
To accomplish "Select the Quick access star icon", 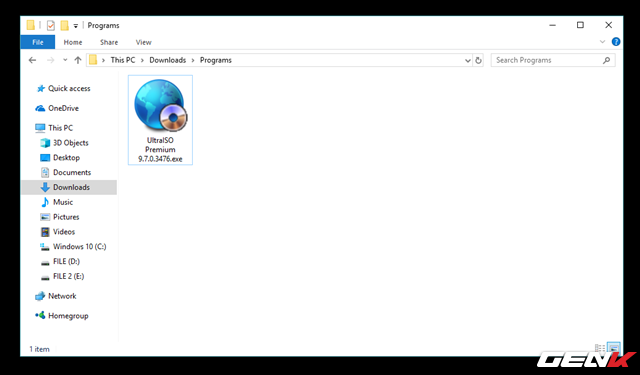I will pos(40,89).
